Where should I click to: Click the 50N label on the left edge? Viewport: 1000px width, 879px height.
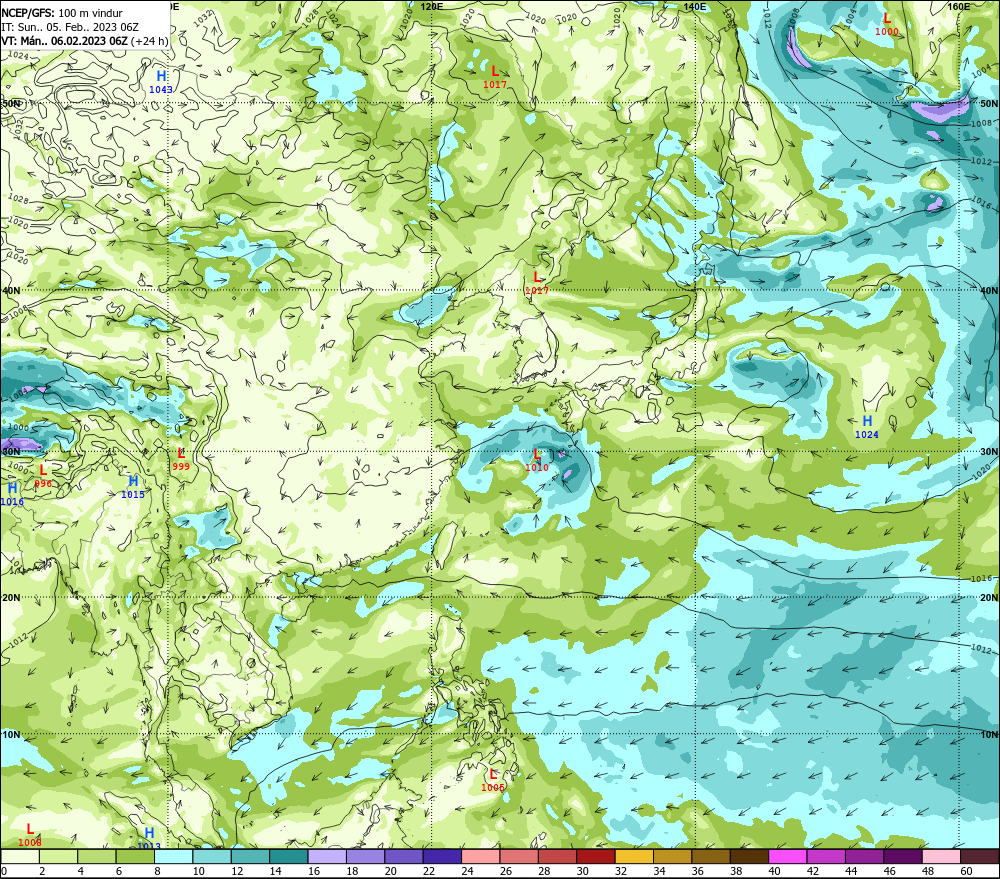(x=11, y=103)
